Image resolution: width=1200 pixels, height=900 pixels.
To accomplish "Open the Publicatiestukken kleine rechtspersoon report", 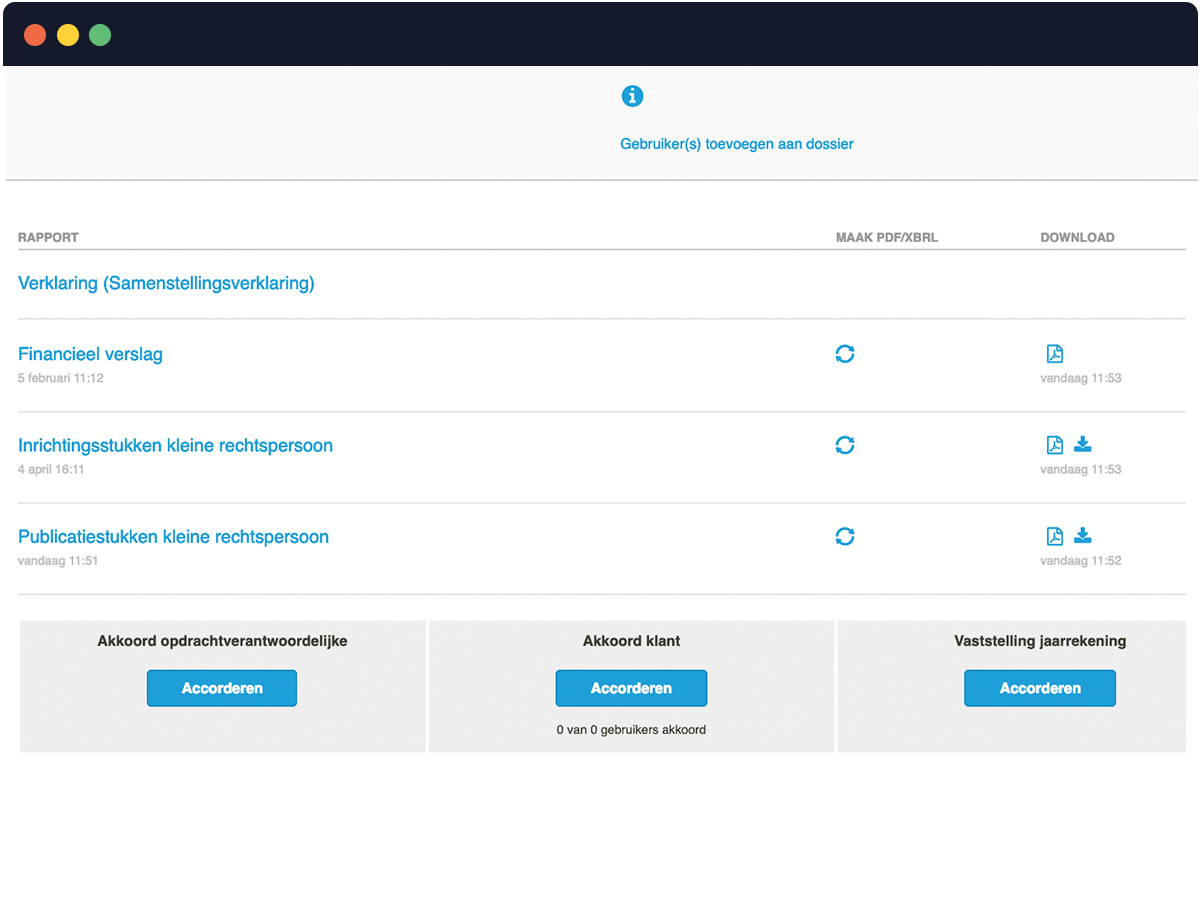I will pyautogui.click(x=172, y=537).
